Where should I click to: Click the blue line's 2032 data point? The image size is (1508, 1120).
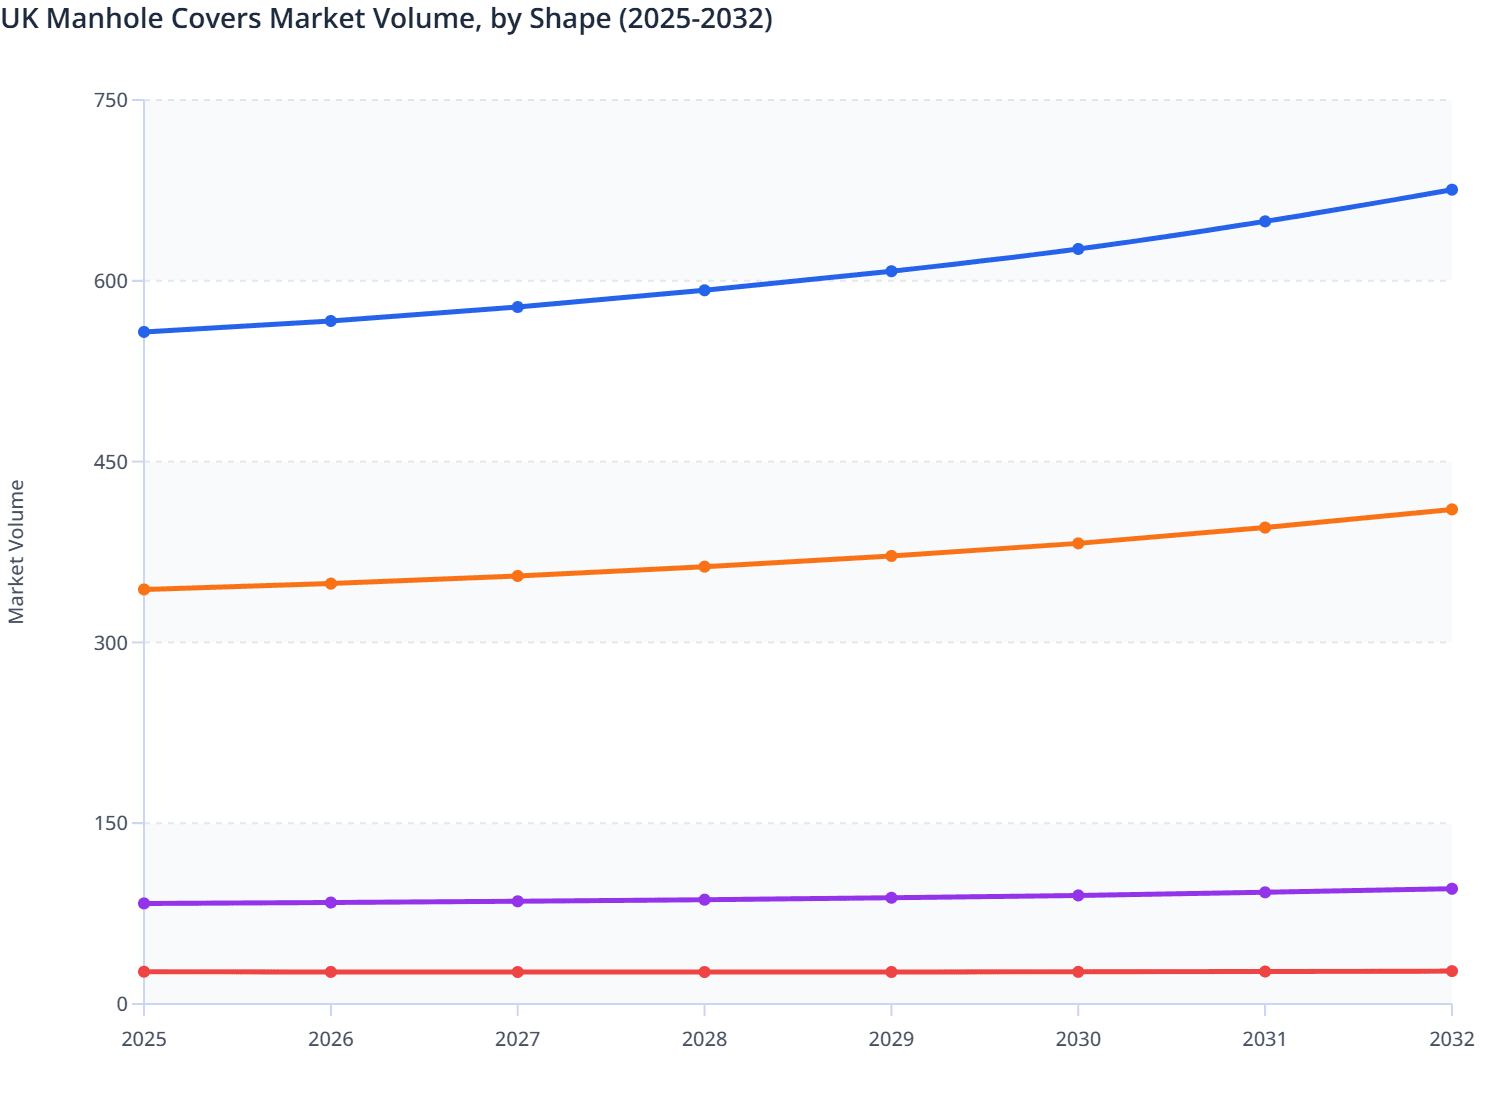1451,190
